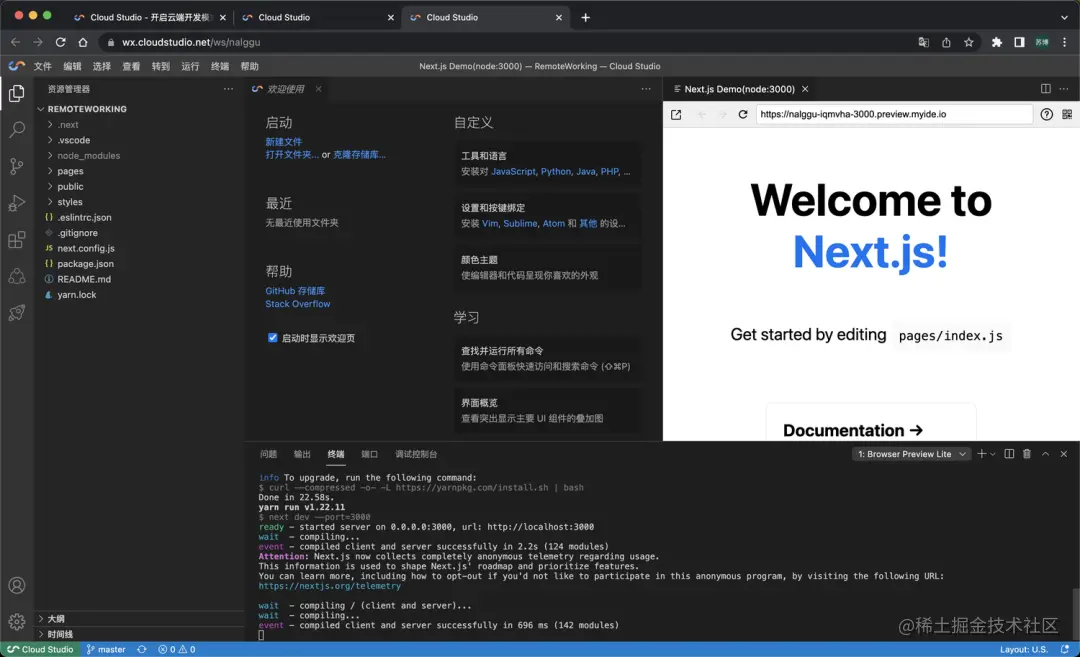Open the Manage gear icon
This screenshot has width=1080, height=657.
(x=17, y=621)
